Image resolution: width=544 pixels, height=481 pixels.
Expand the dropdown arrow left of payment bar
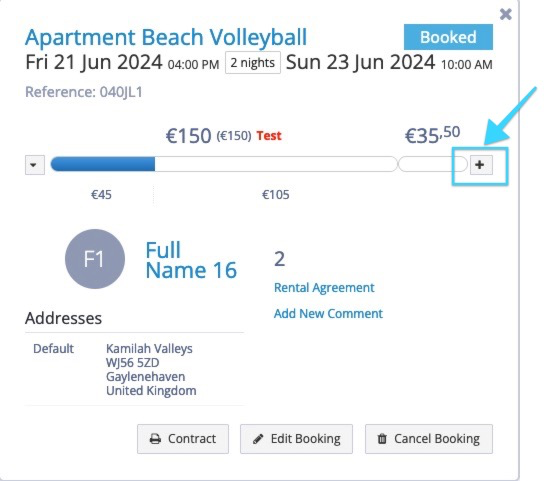tap(35, 165)
